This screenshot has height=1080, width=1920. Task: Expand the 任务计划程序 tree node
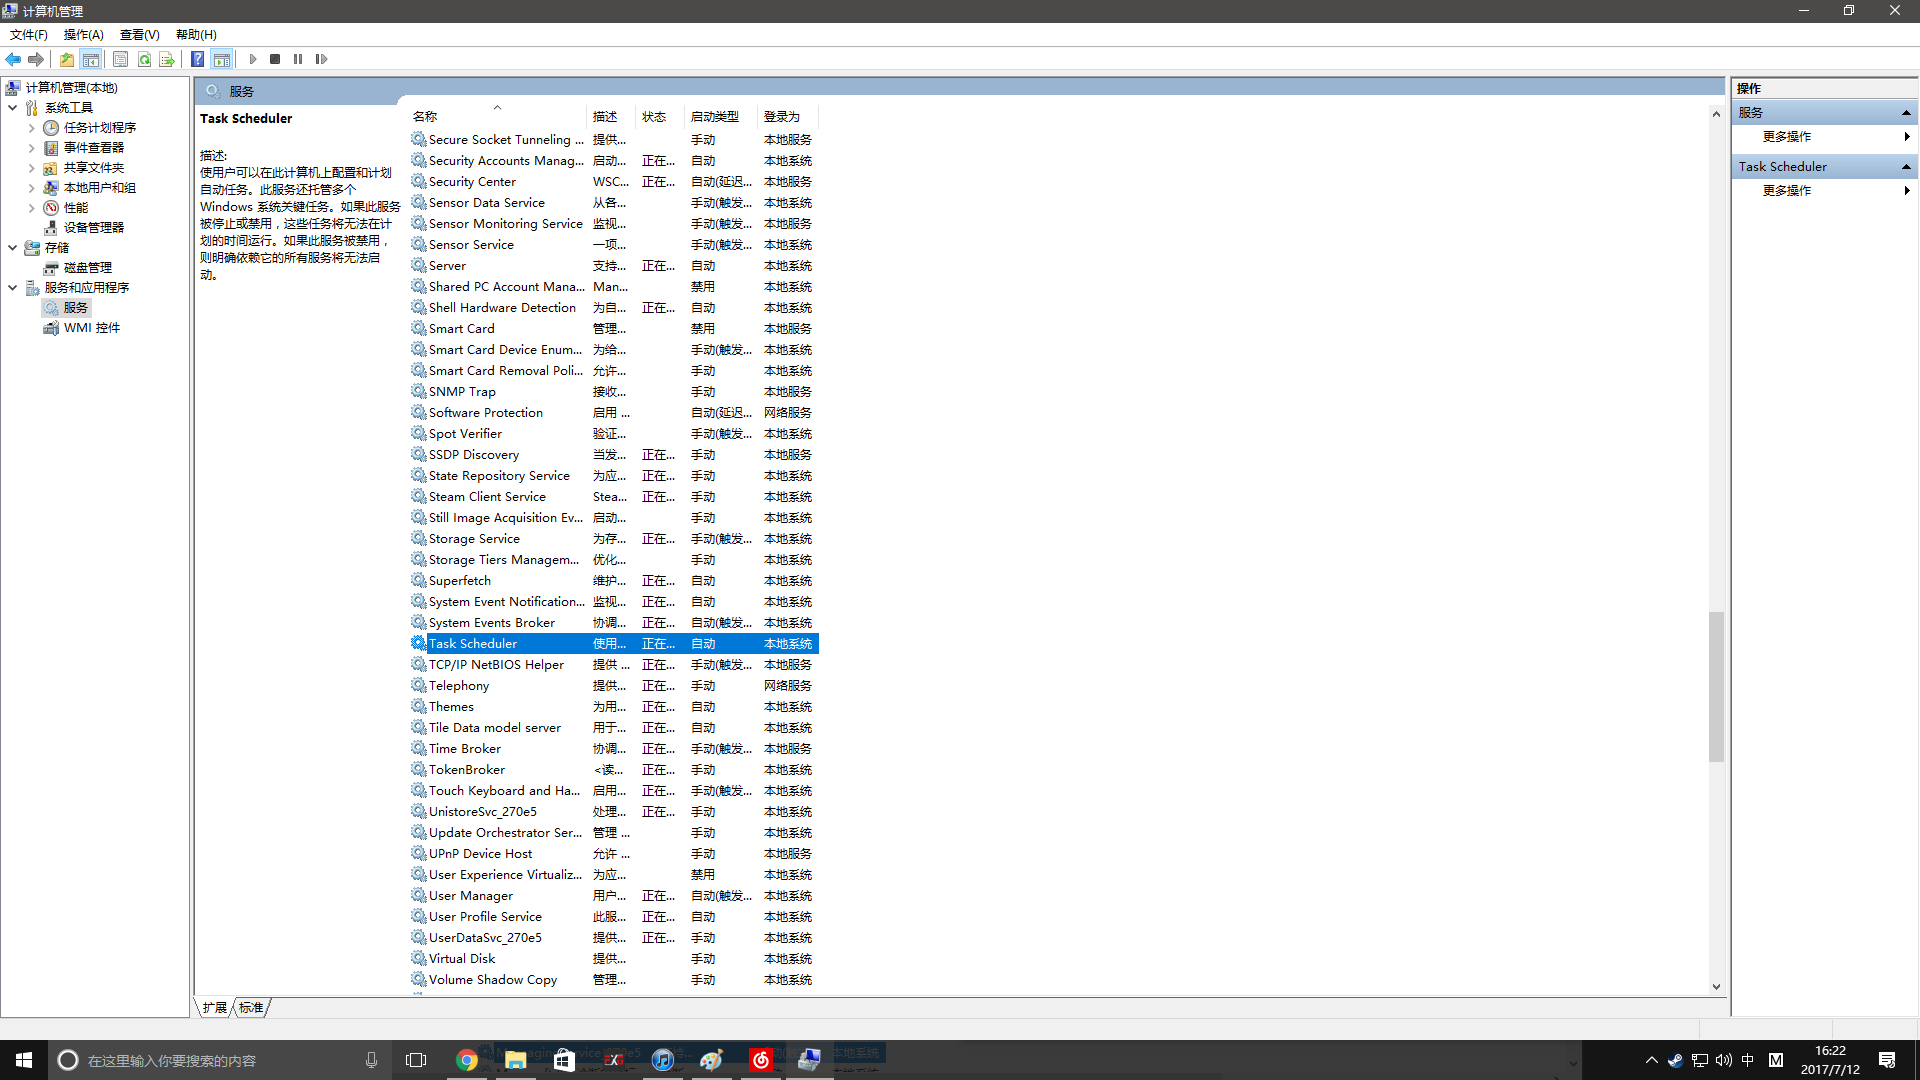(x=31, y=128)
